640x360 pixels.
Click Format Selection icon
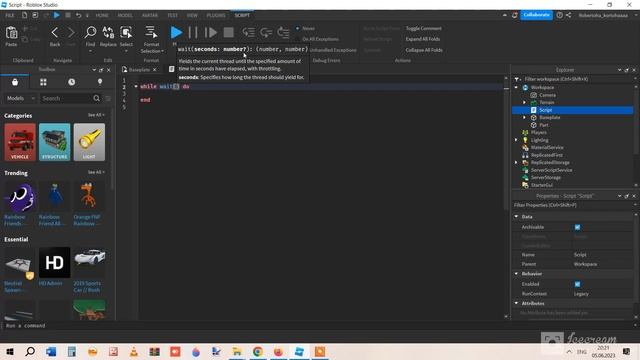coord(151,32)
